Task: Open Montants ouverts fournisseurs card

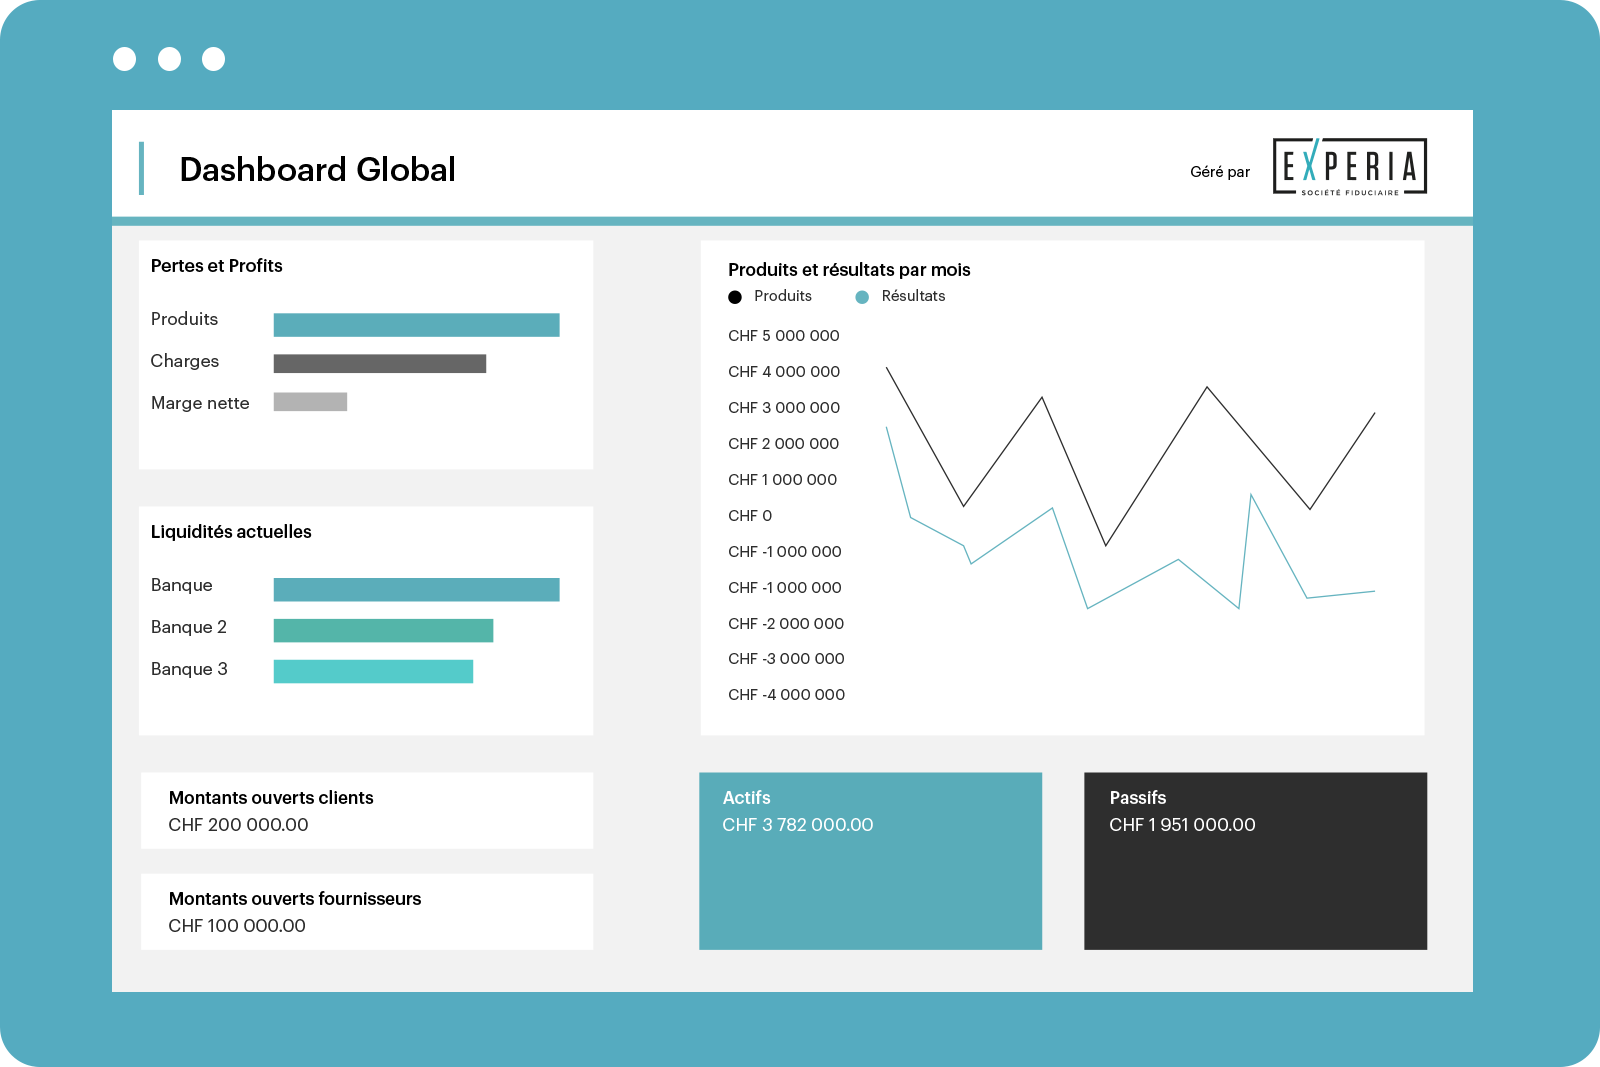Action: coord(367,912)
